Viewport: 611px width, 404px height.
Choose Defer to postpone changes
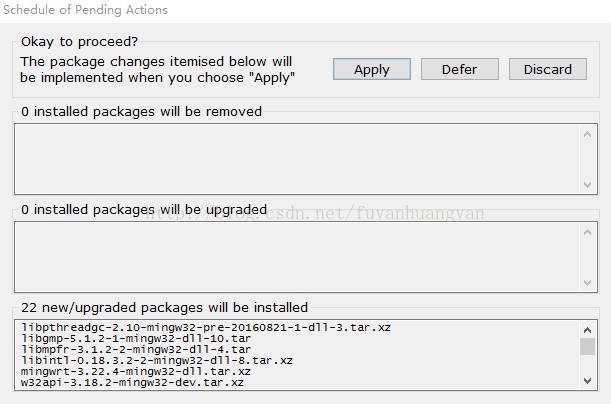point(460,69)
